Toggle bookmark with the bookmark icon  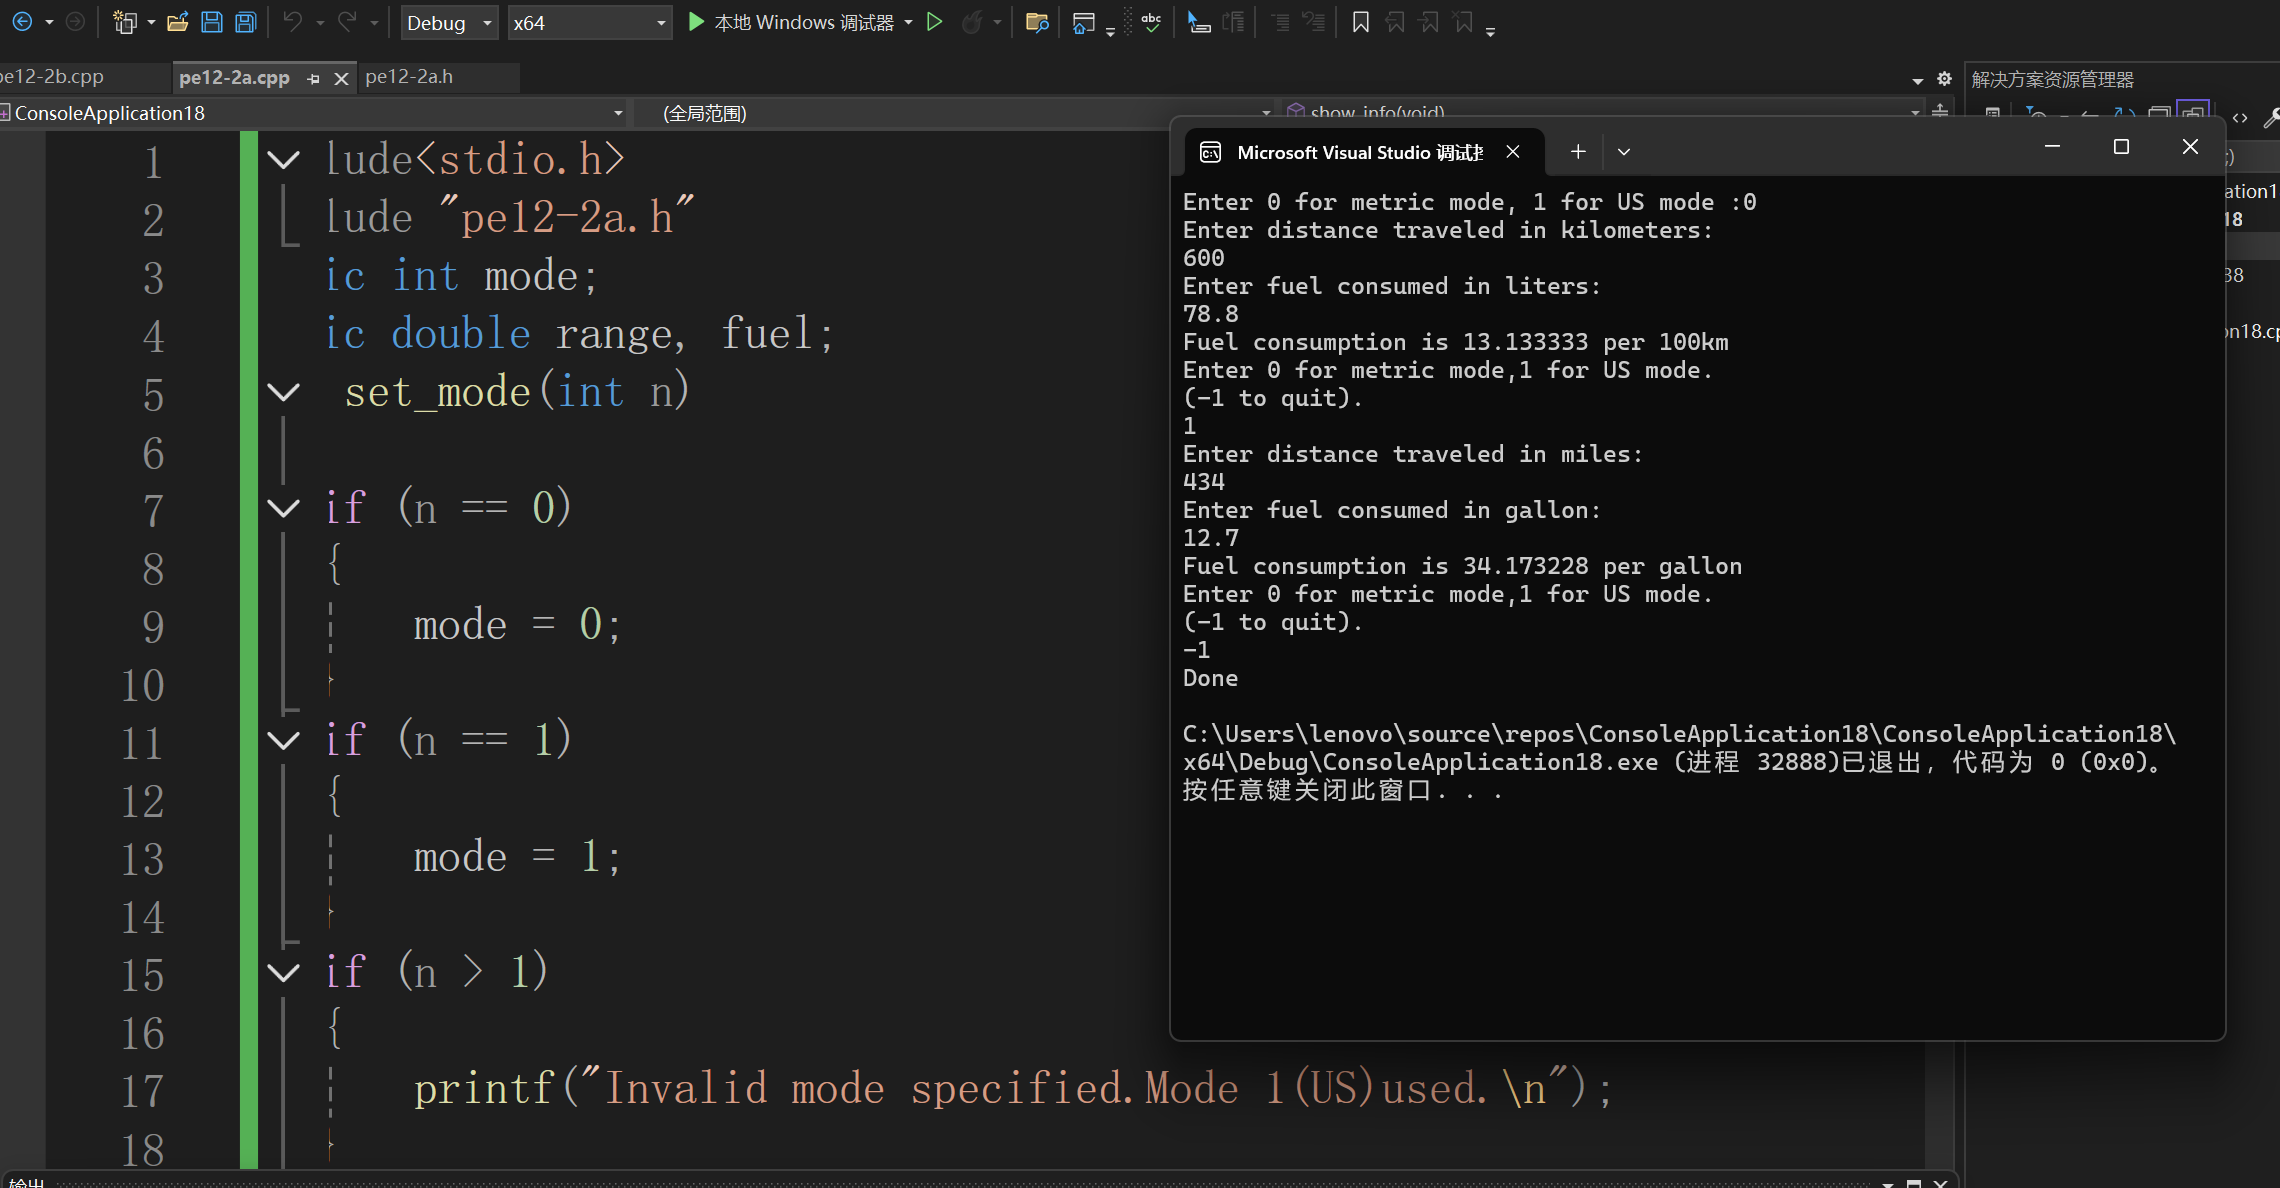coord(1360,22)
